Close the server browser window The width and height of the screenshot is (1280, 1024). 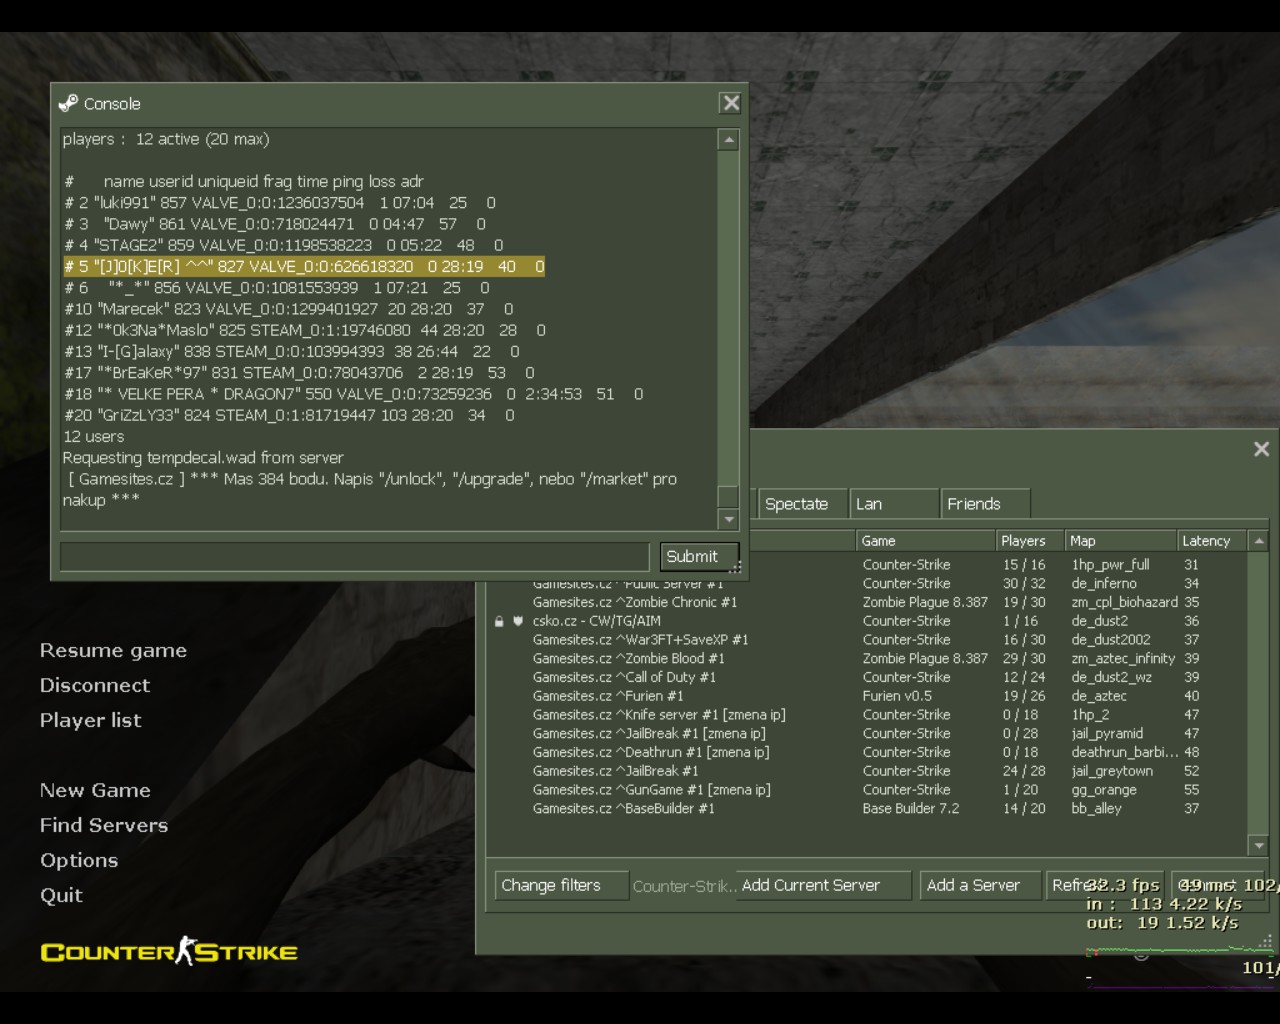click(x=1261, y=449)
